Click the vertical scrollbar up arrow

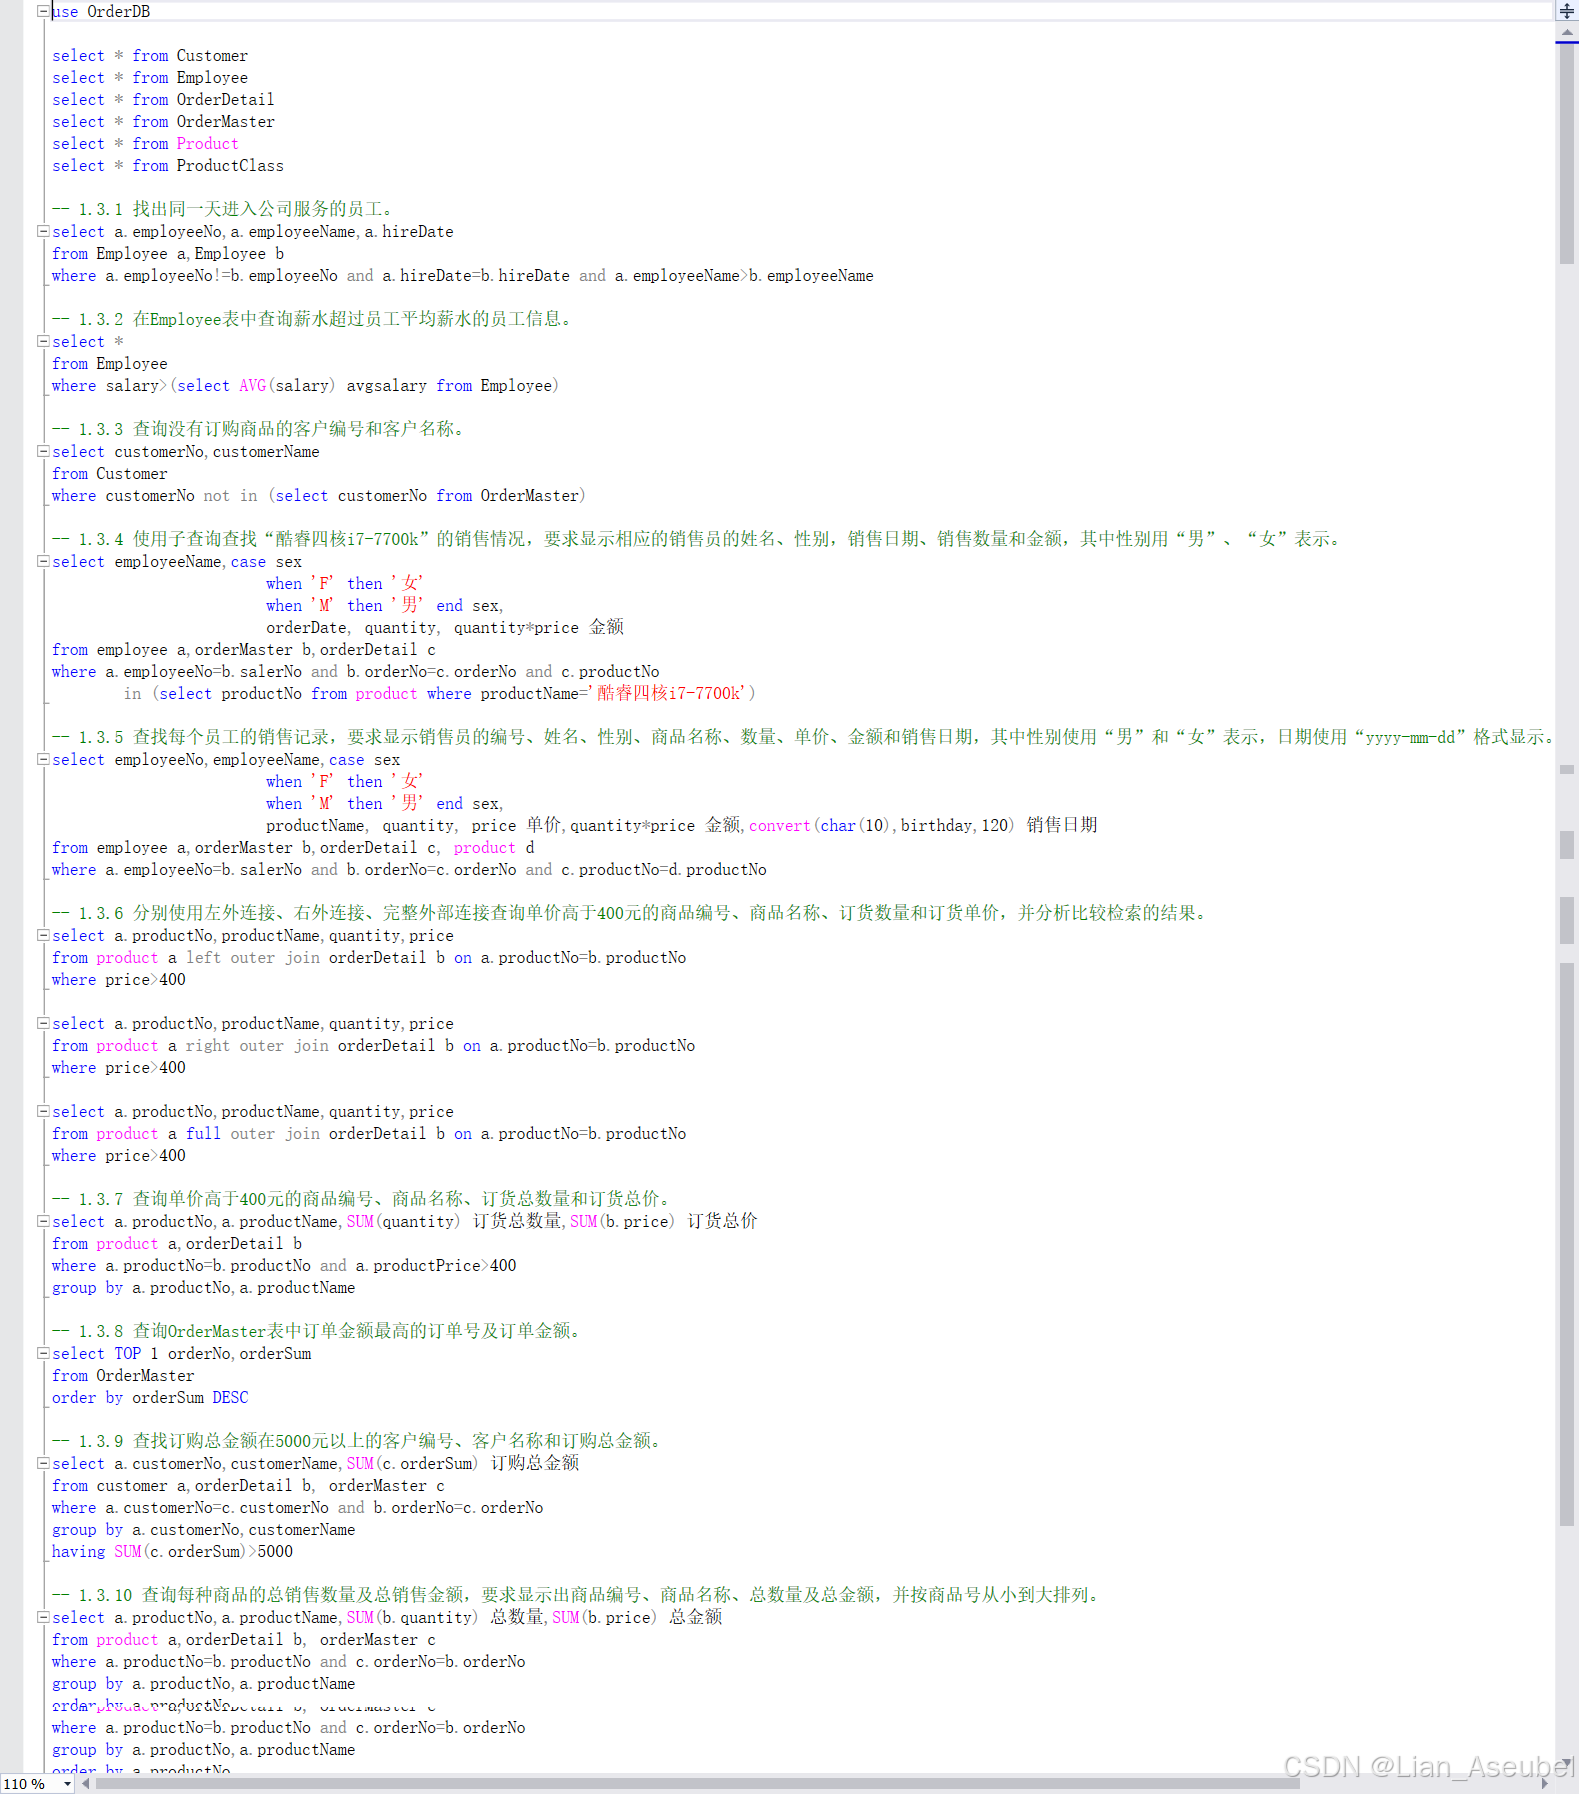point(1567,32)
